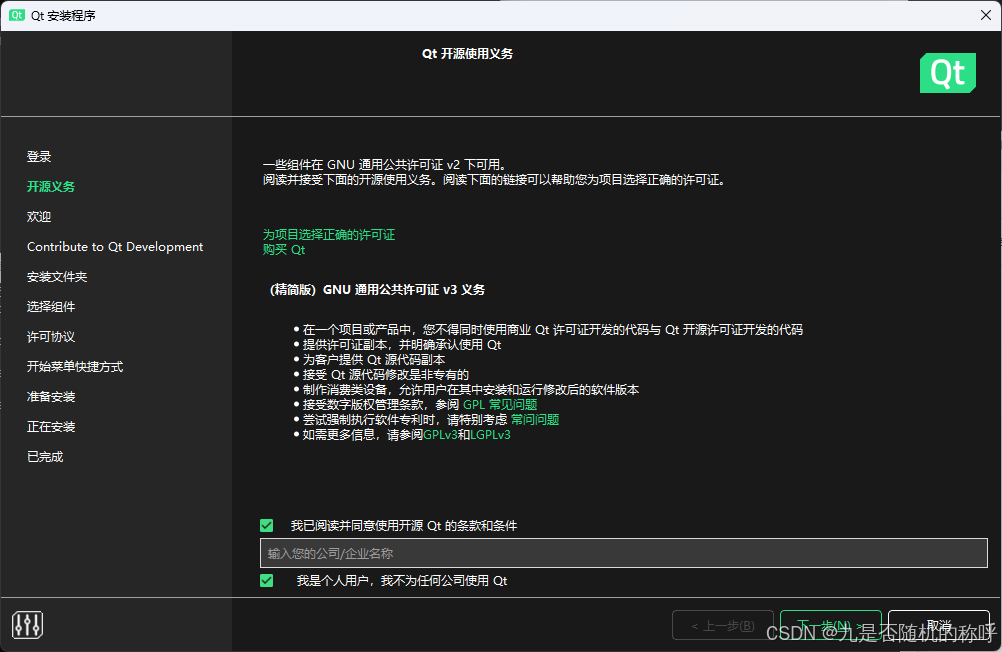The image size is (1002, 652).
Task: Click the bullet 提供许可证副本，并明确承认使用 Qt
Action: pos(402,345)
